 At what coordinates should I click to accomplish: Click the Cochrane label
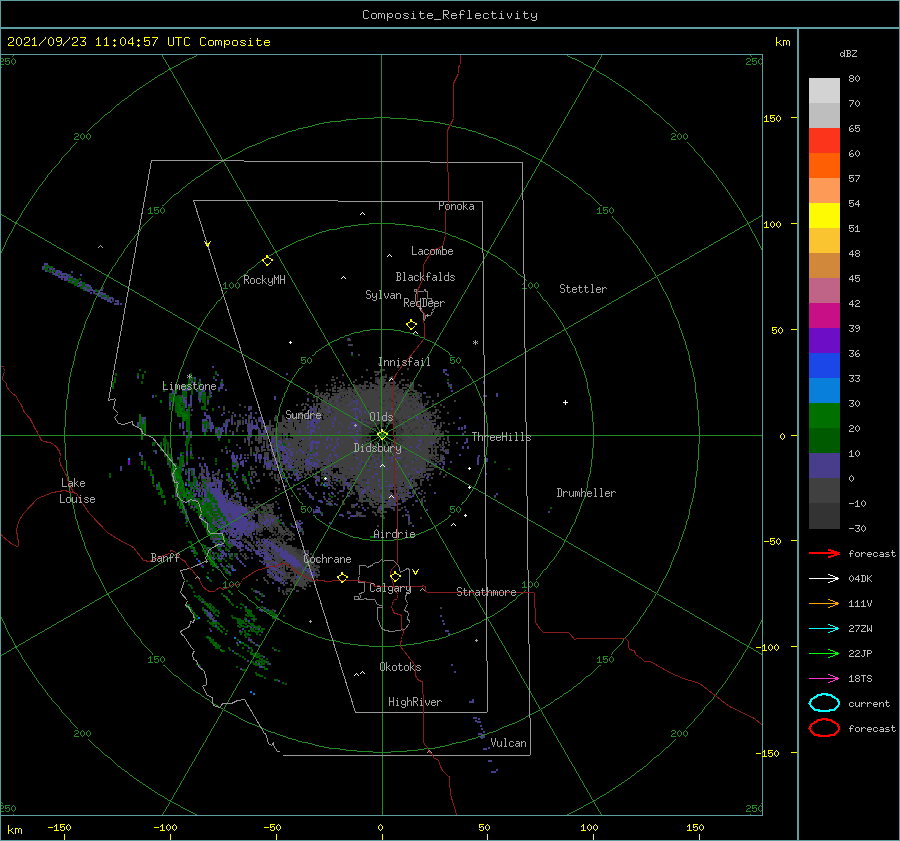tap(327, 559)
